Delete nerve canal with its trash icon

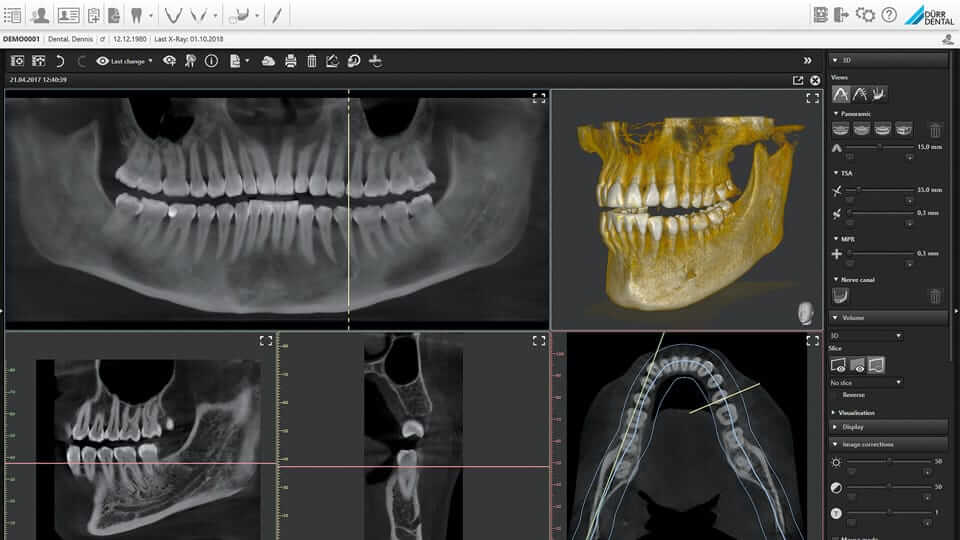click(x=935, y=296)
